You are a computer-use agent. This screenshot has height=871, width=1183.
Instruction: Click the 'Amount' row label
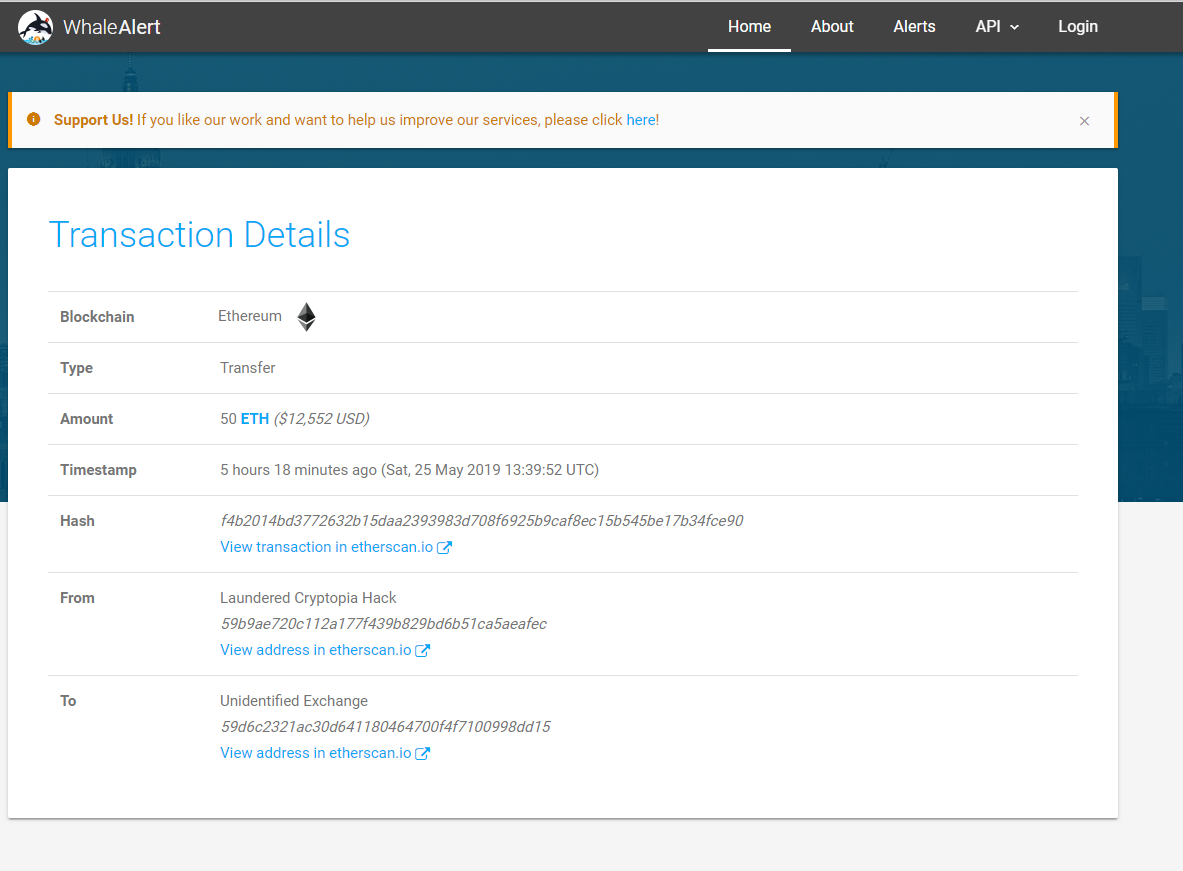[87, 419]
